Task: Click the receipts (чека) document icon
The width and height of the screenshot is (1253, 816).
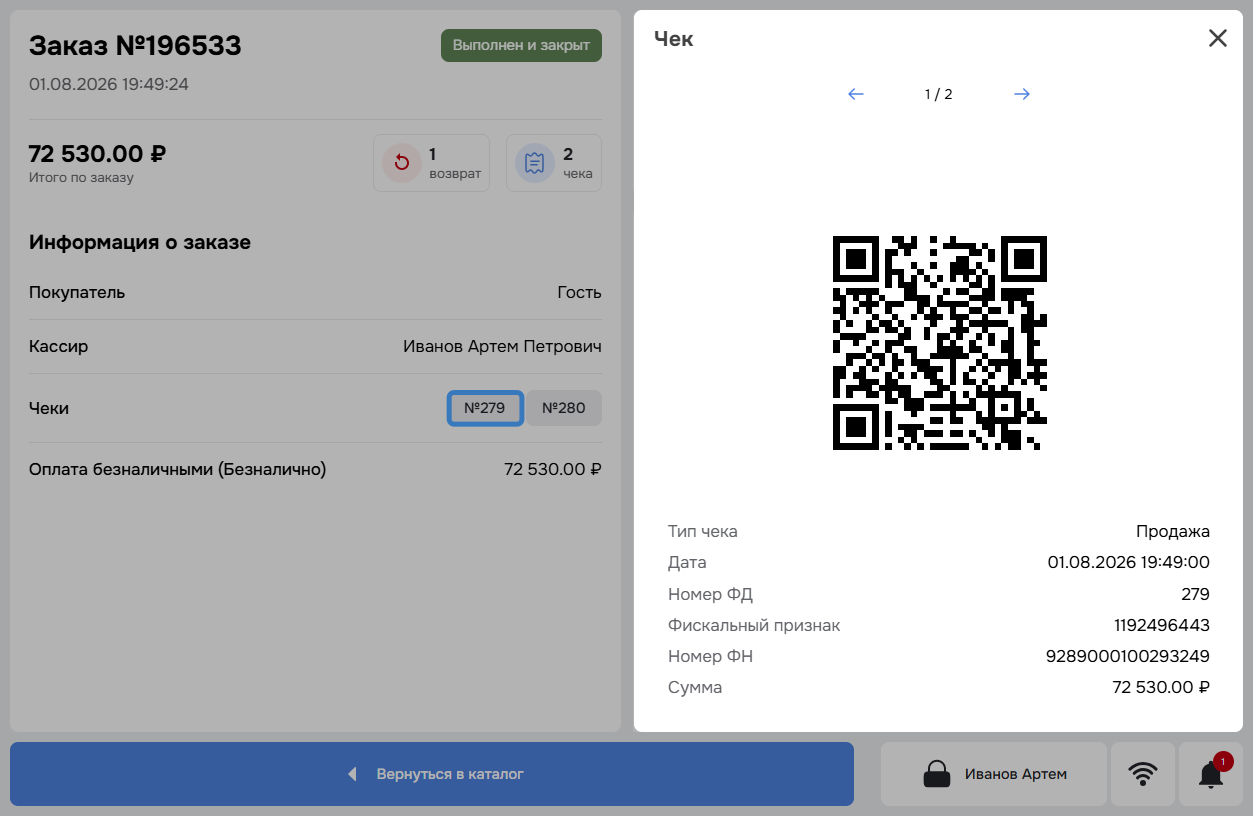Action: pos(535,163)
